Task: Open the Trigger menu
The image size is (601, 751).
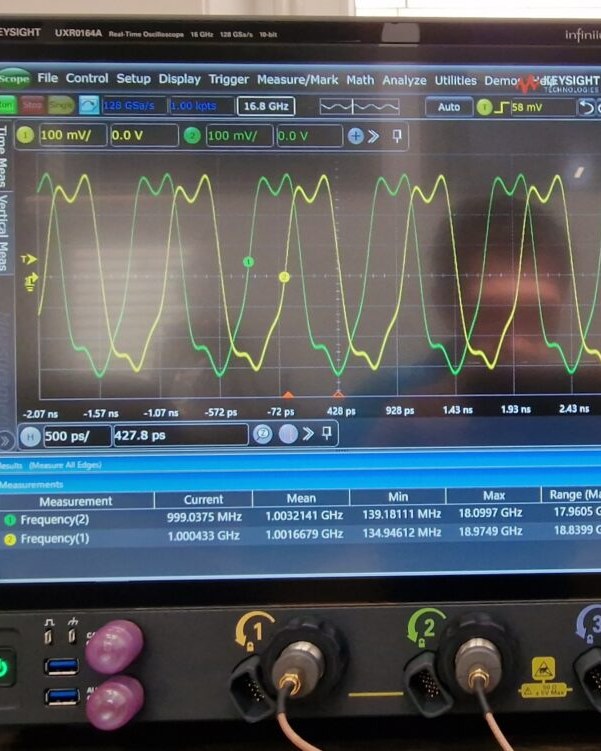Action: tap(229, 80)
